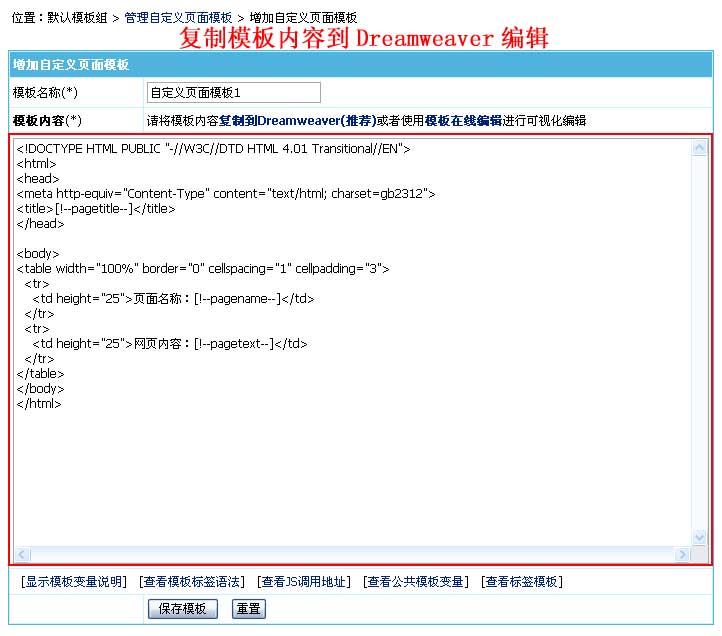Click the <title>[!--pagetitle--]</title> code line

(x=96, y=209)
